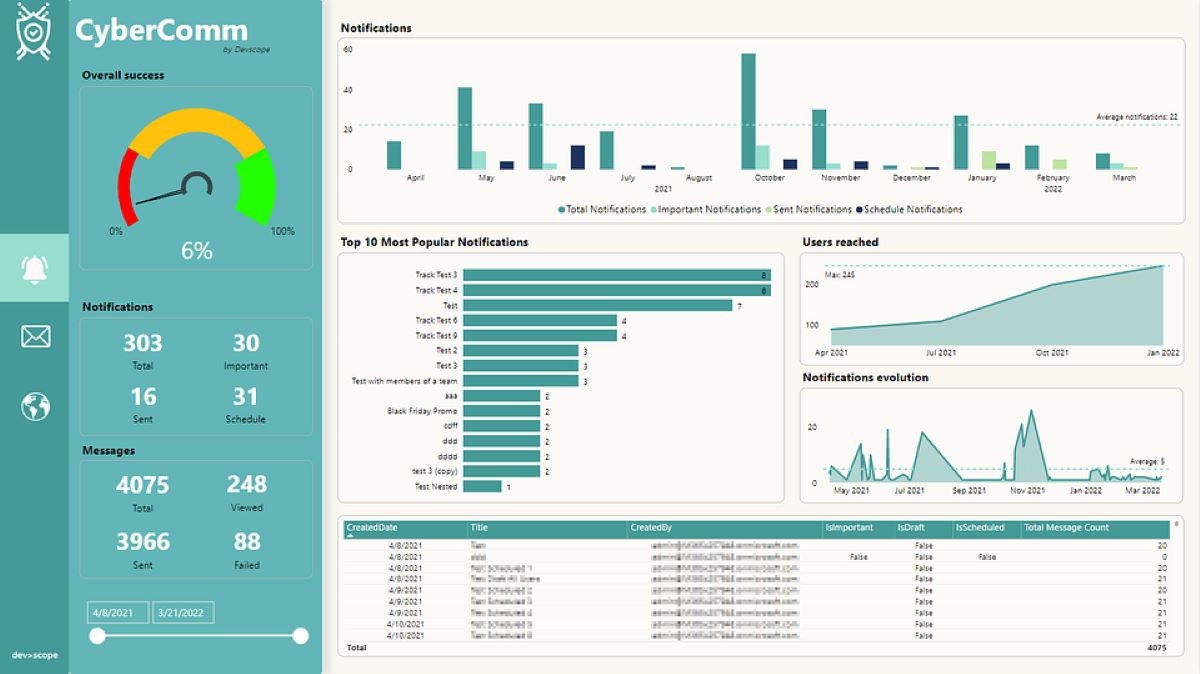1200x674 pixels.
Task: Click the Important Notifications legend dot
Action: [x=653, y=210]
